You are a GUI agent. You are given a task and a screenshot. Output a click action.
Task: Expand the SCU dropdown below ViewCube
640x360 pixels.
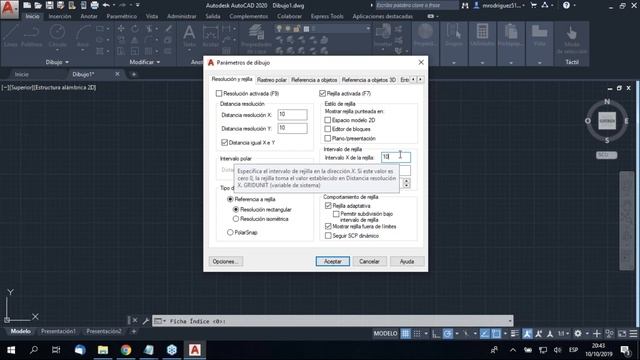[x=607, y=155]
